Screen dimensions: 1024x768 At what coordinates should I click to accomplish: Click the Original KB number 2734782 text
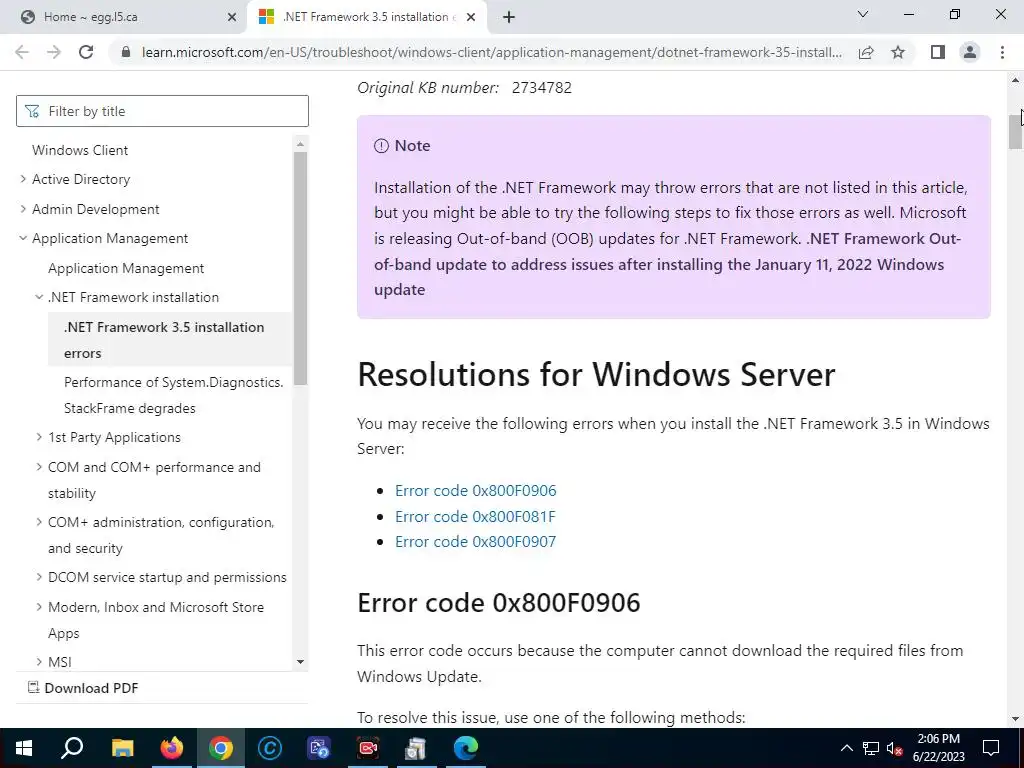click(464, 88)
